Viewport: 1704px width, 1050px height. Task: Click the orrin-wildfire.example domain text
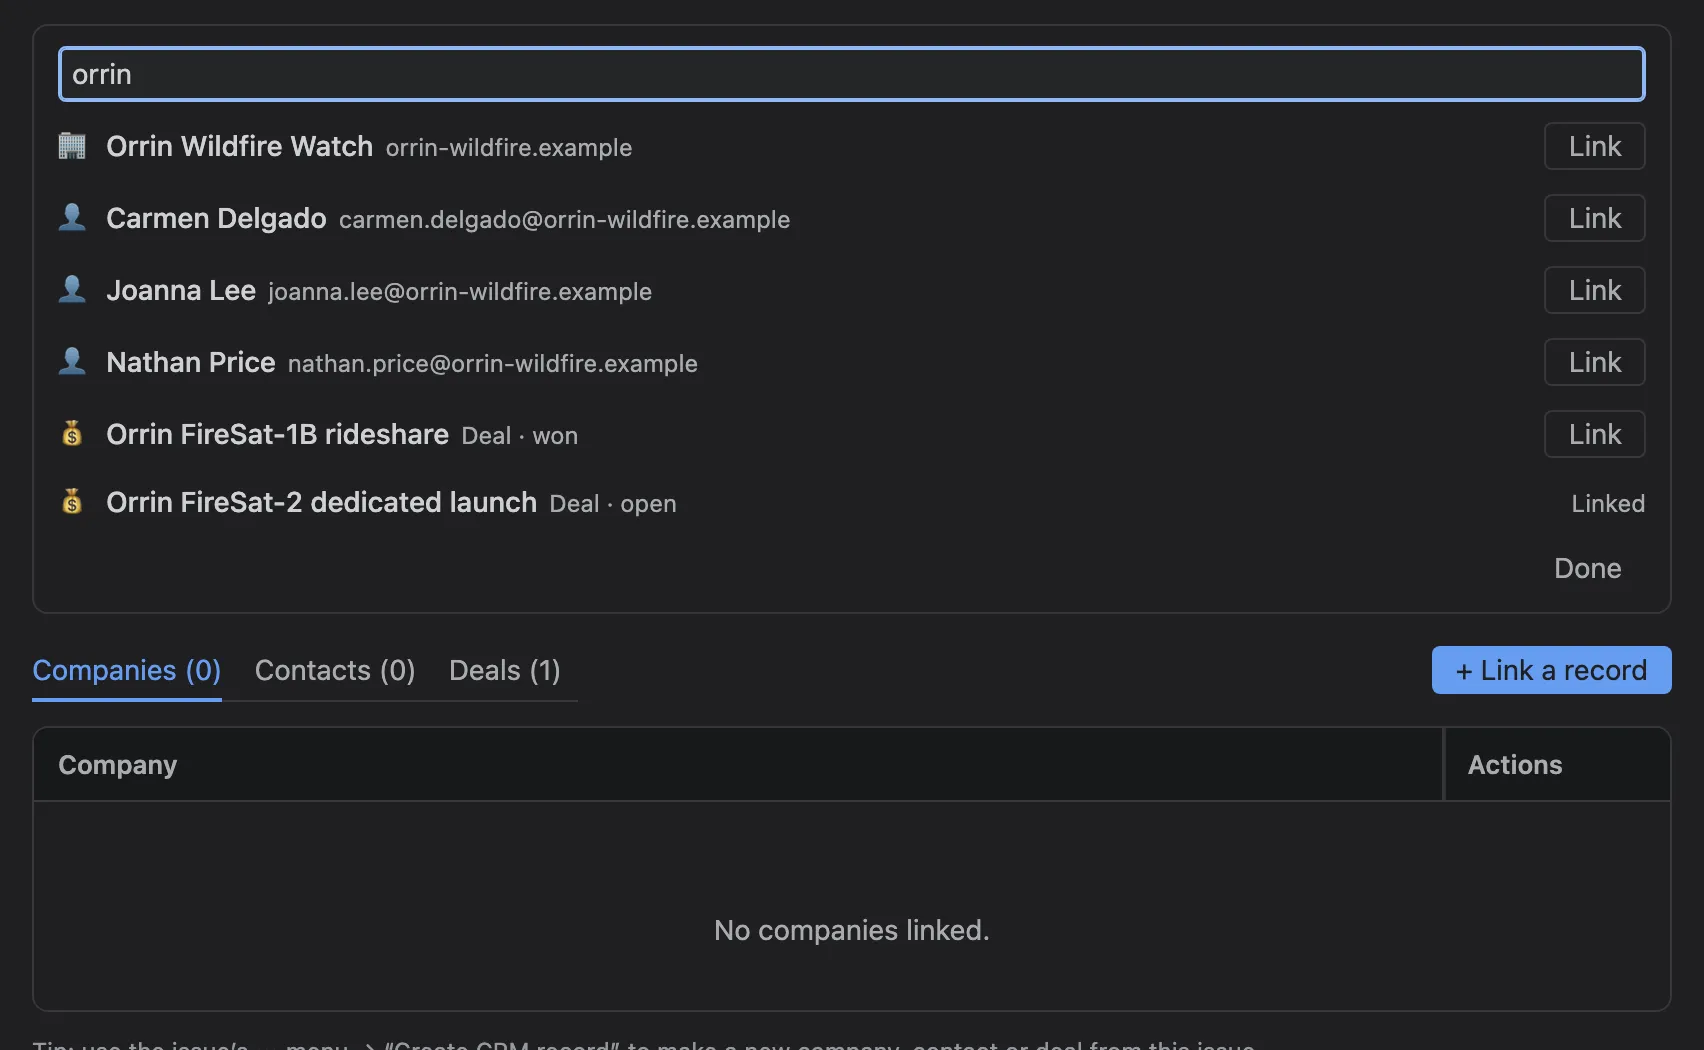[x=509, y=148]
